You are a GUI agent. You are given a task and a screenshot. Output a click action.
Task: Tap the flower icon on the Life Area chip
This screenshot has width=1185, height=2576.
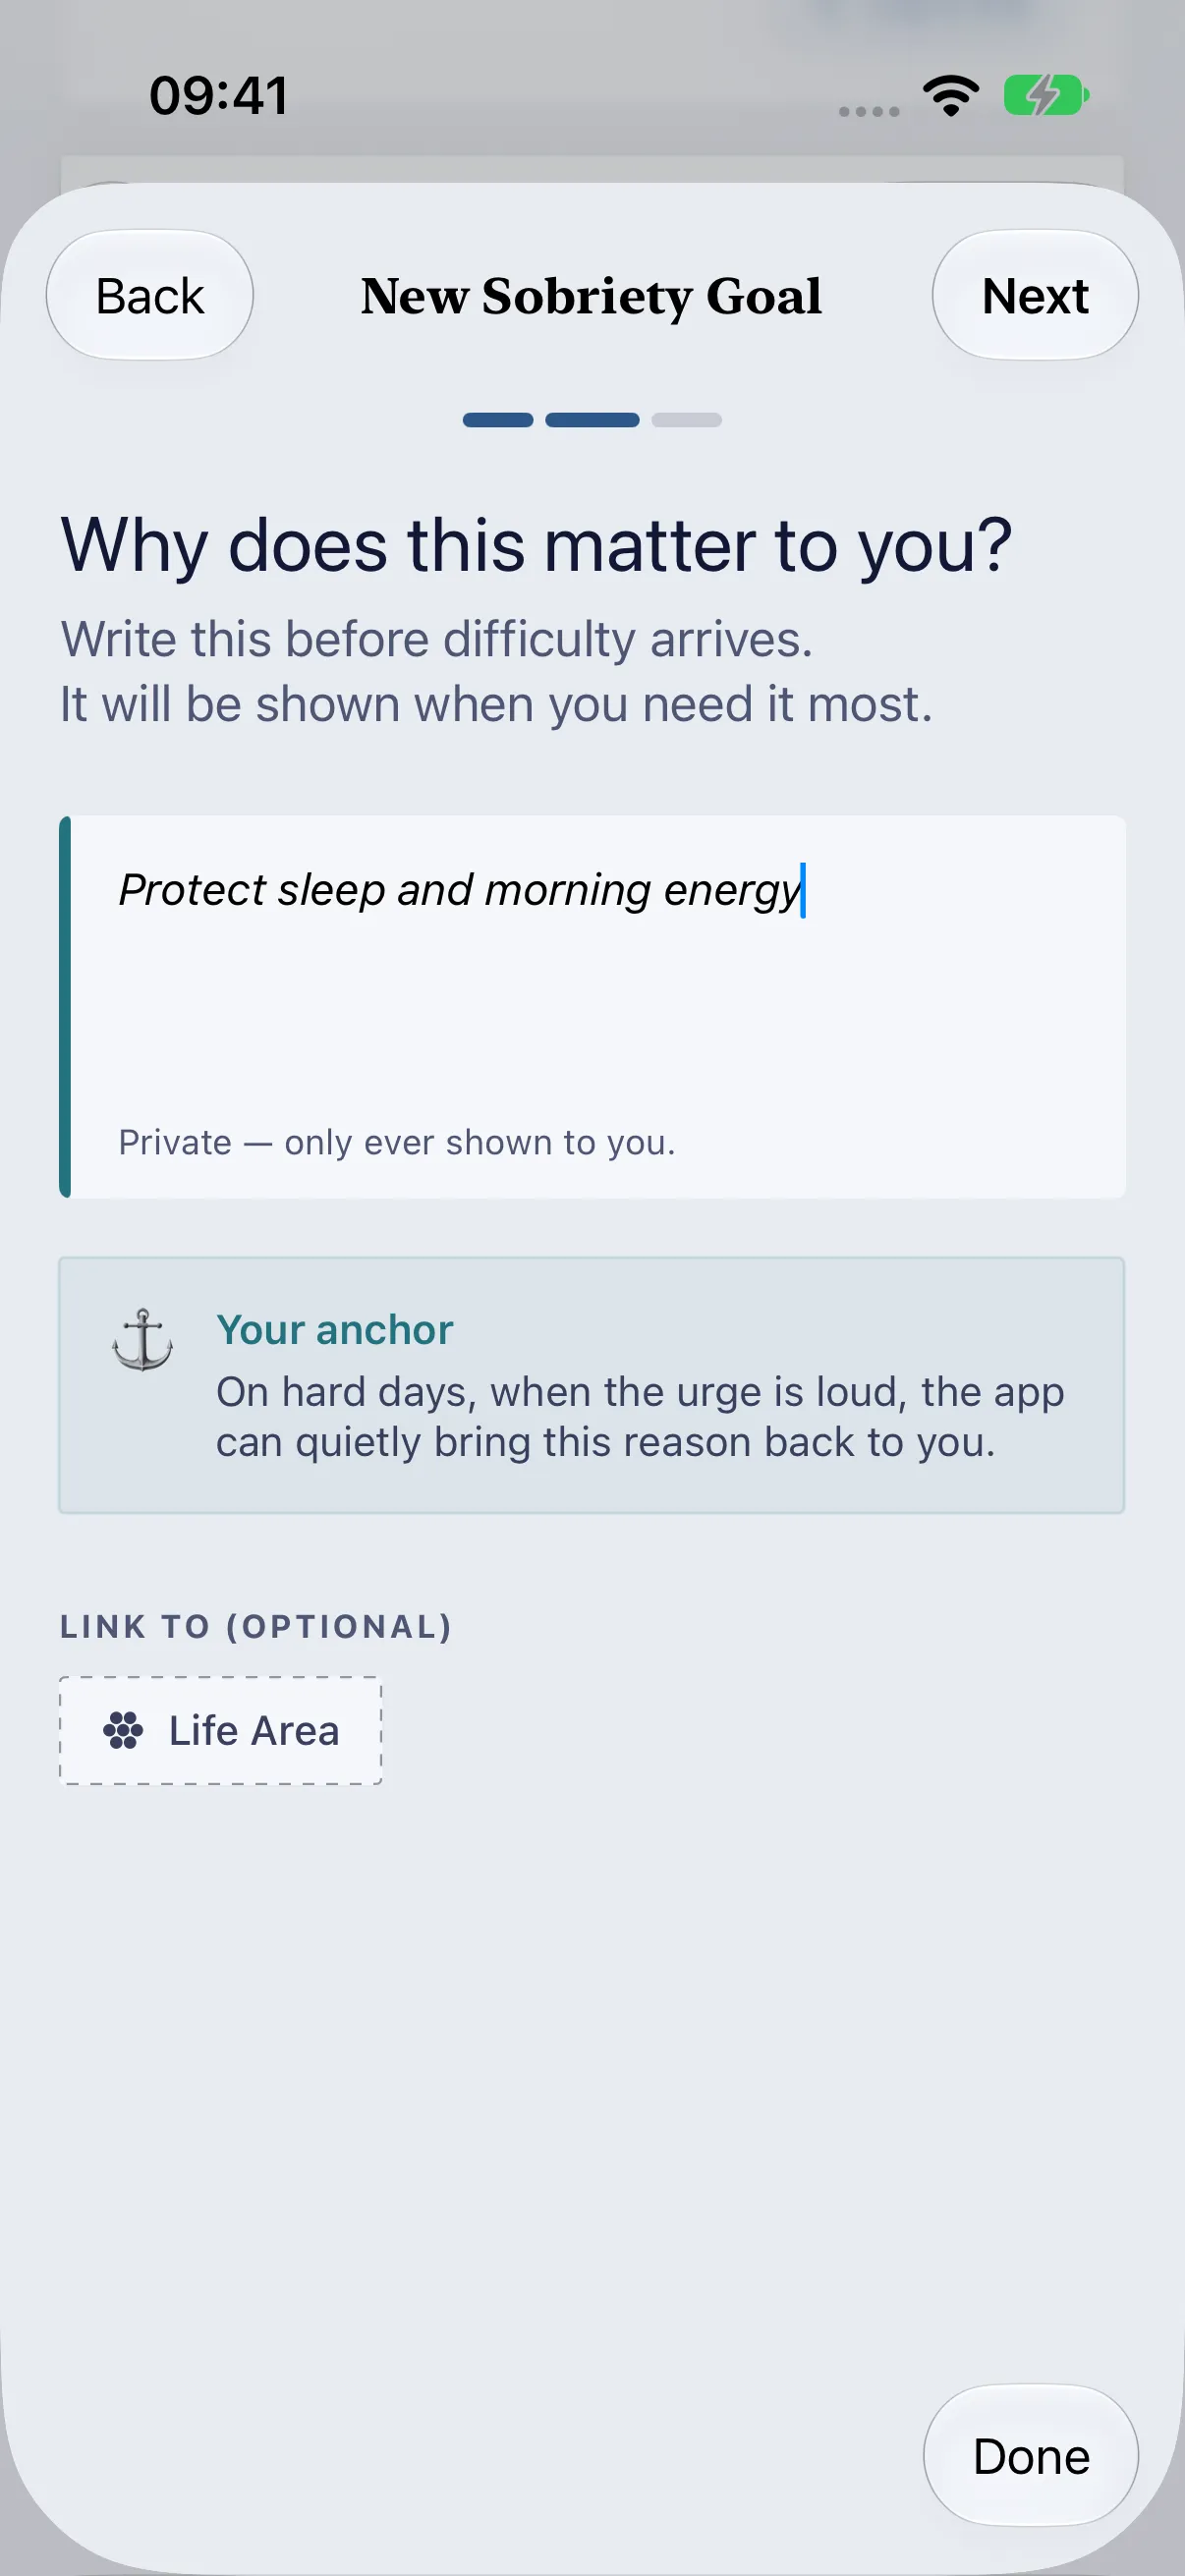click(123, 1730)
